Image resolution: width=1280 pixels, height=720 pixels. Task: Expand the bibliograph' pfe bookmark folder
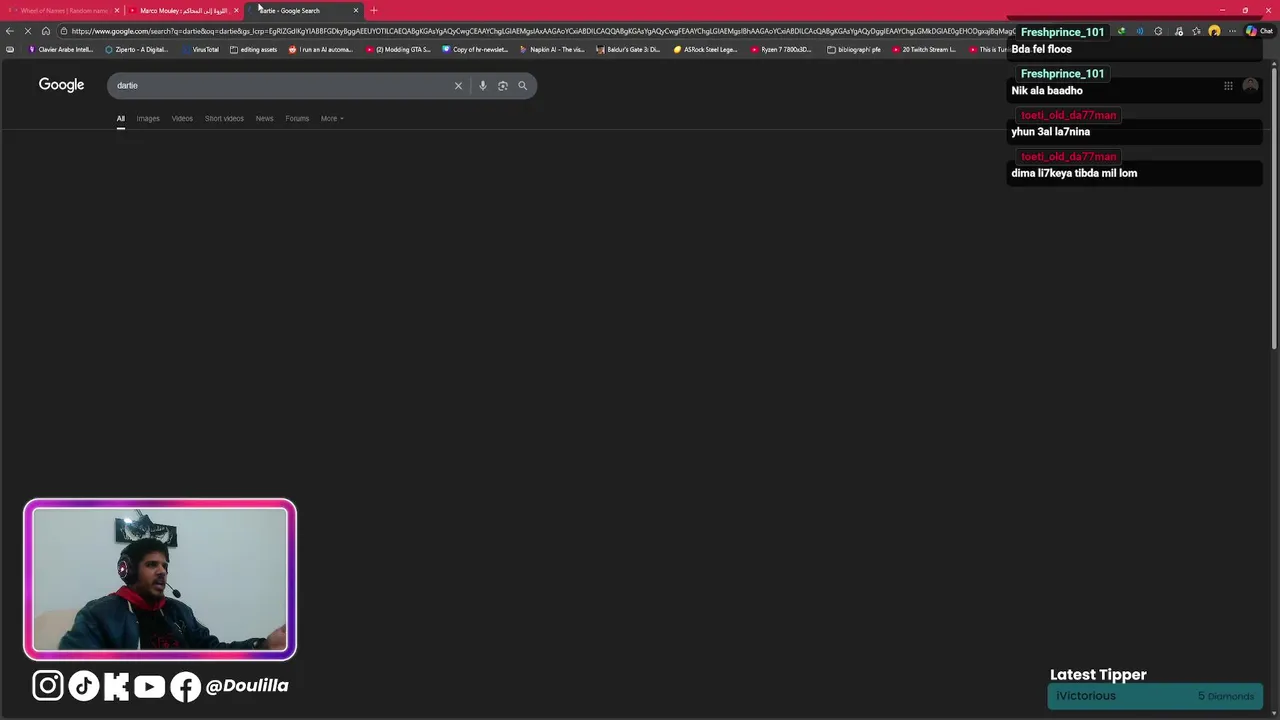pyautogui.click(x=854, y=49)
